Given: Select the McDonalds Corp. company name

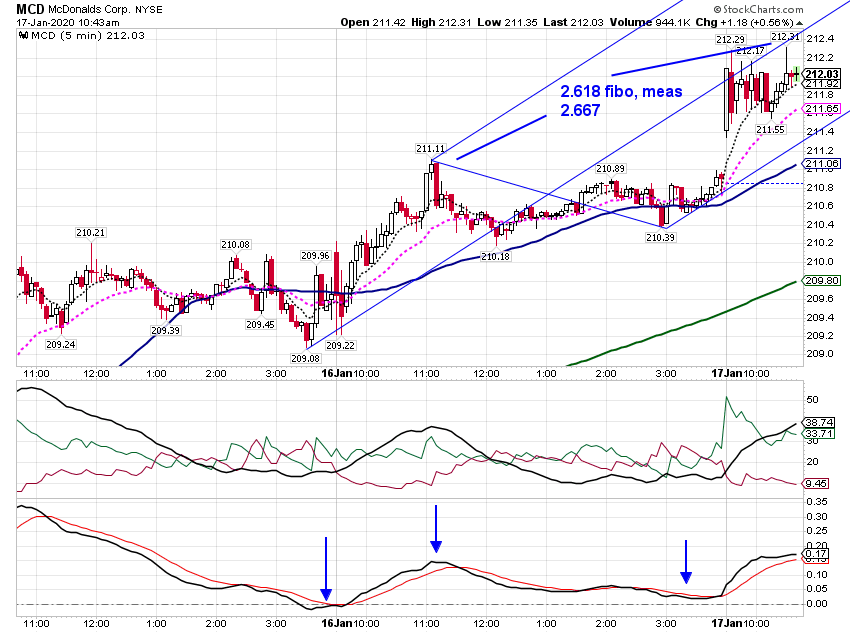Looking at the screenshot, I should point(90,10).
